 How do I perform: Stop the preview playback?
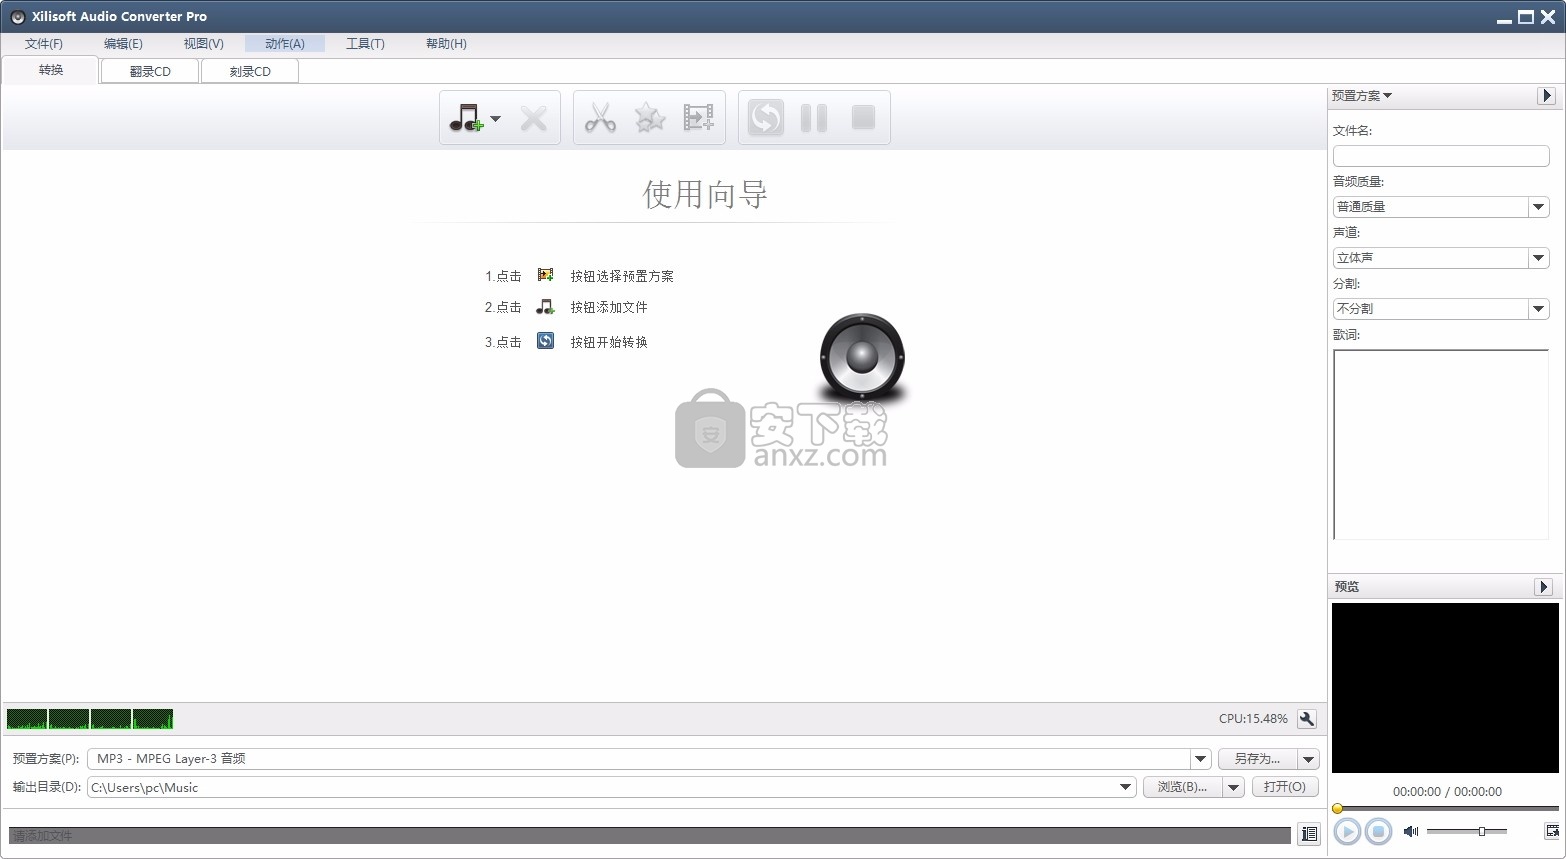[1378, 831]
